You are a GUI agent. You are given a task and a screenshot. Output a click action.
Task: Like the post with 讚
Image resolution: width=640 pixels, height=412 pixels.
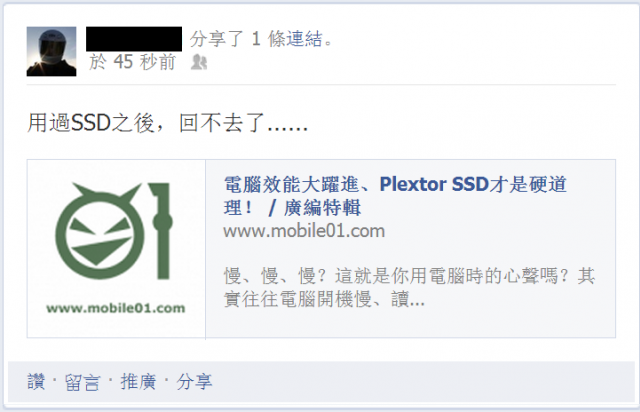coord(36,382)
